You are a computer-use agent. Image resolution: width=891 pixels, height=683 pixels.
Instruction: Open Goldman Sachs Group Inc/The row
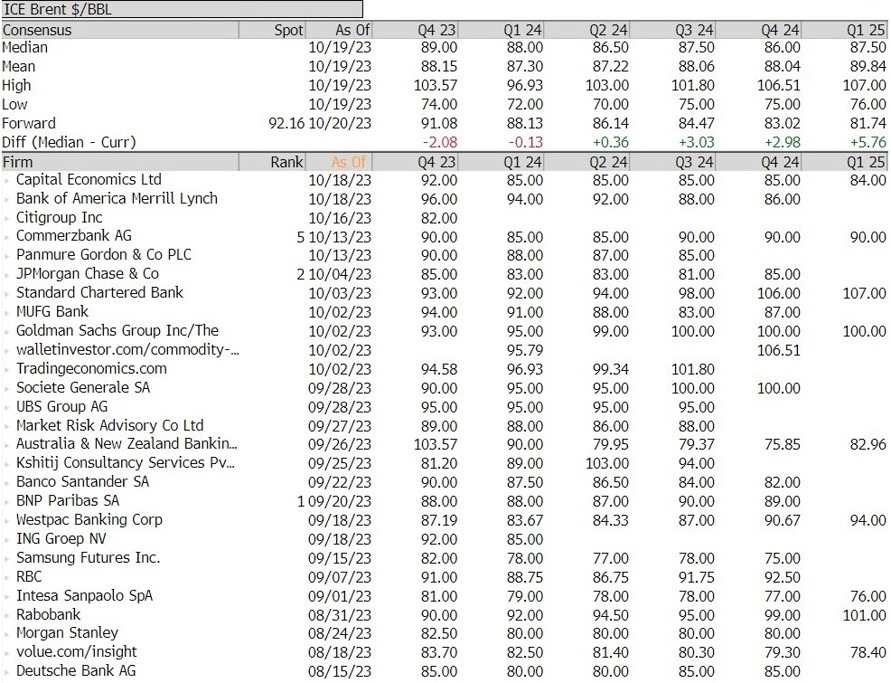pos(117,331)
